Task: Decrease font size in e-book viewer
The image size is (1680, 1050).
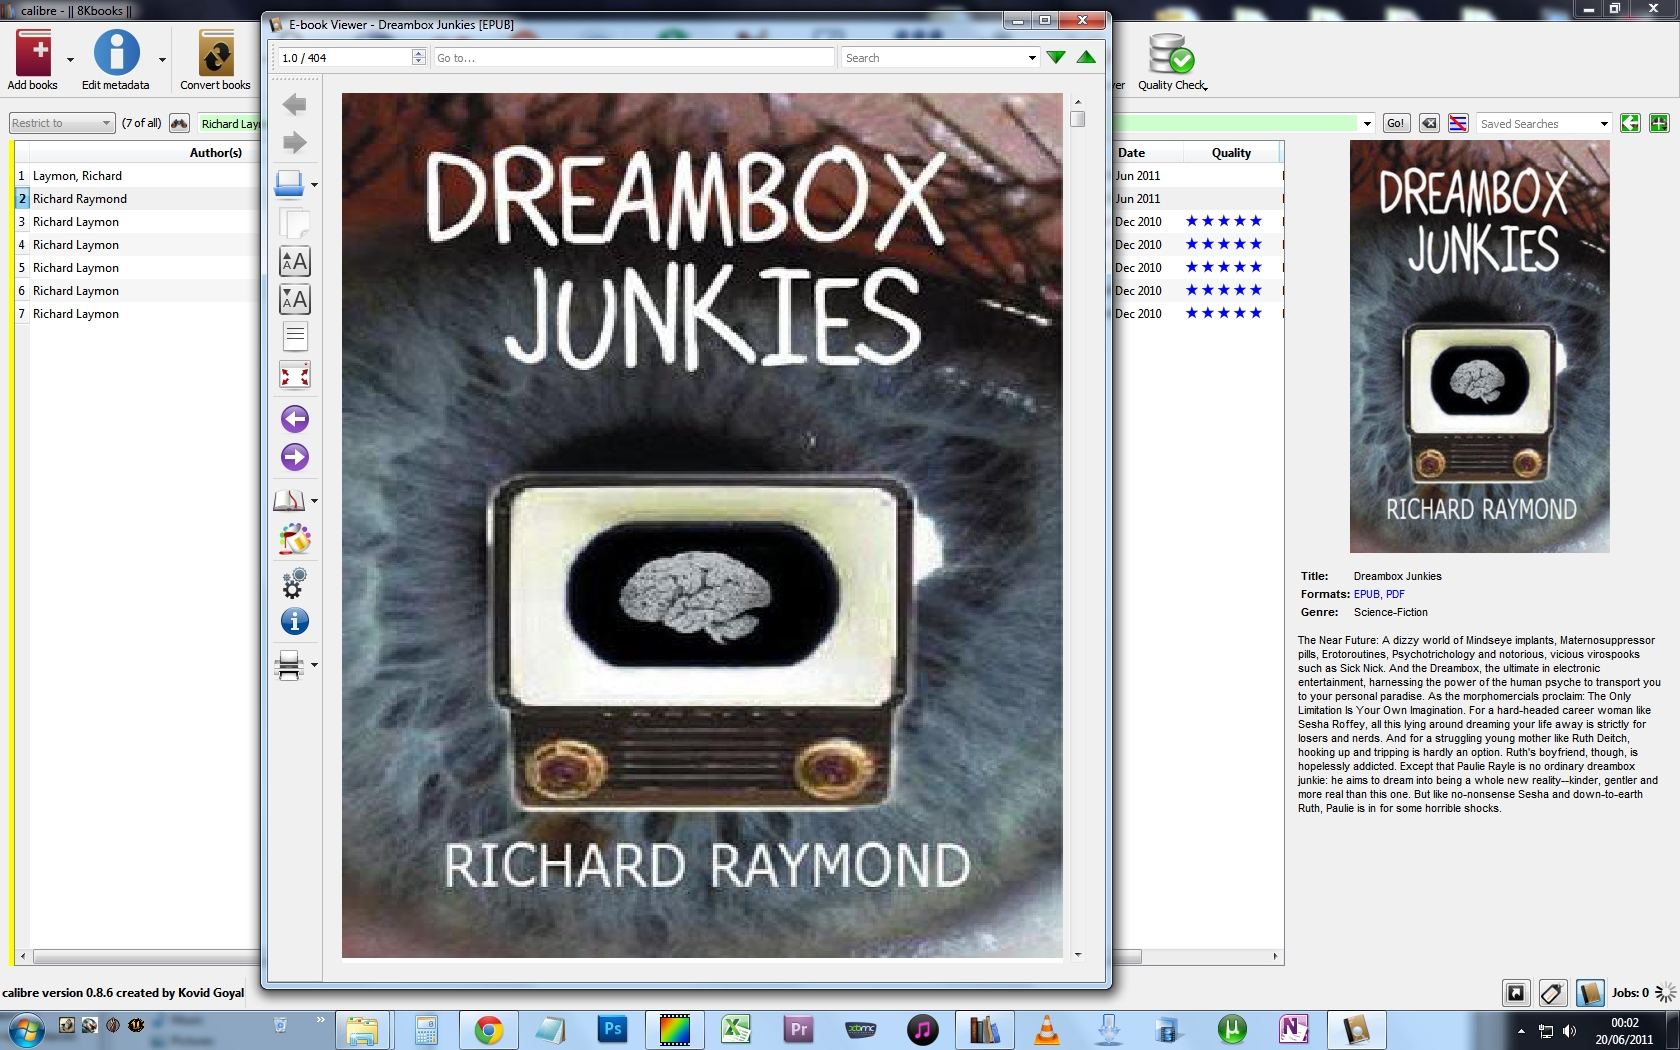Action: (x=294, y=299)
